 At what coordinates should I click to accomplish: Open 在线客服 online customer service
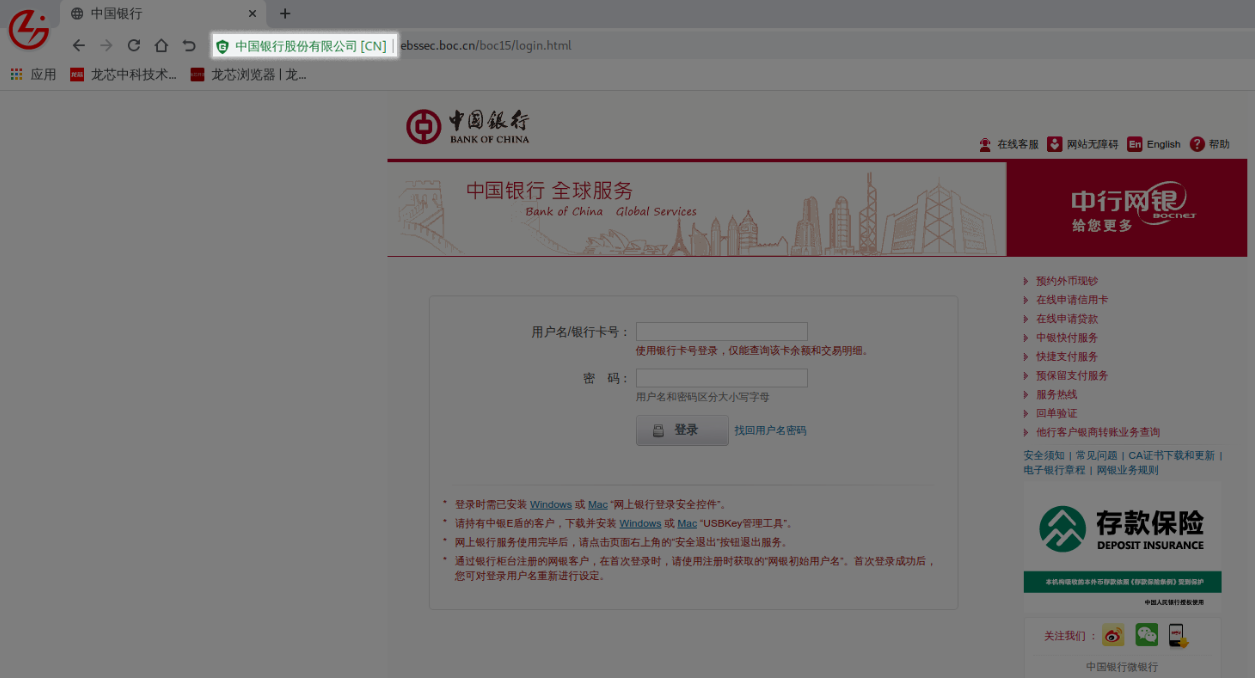click(x=1009, y=144)
